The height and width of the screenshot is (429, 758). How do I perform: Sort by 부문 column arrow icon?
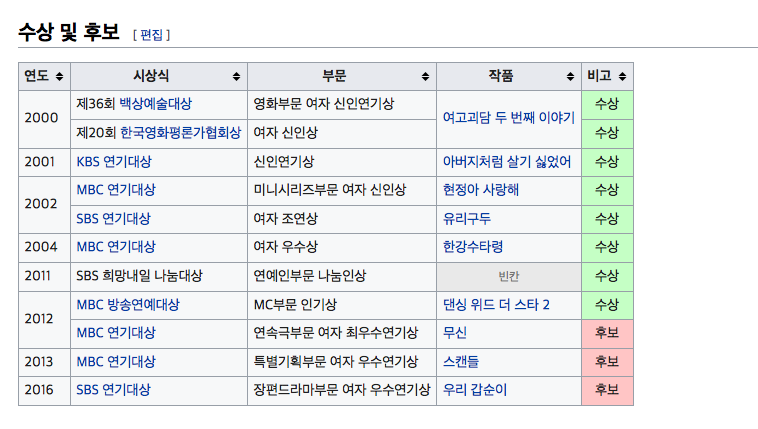(425, 77)
